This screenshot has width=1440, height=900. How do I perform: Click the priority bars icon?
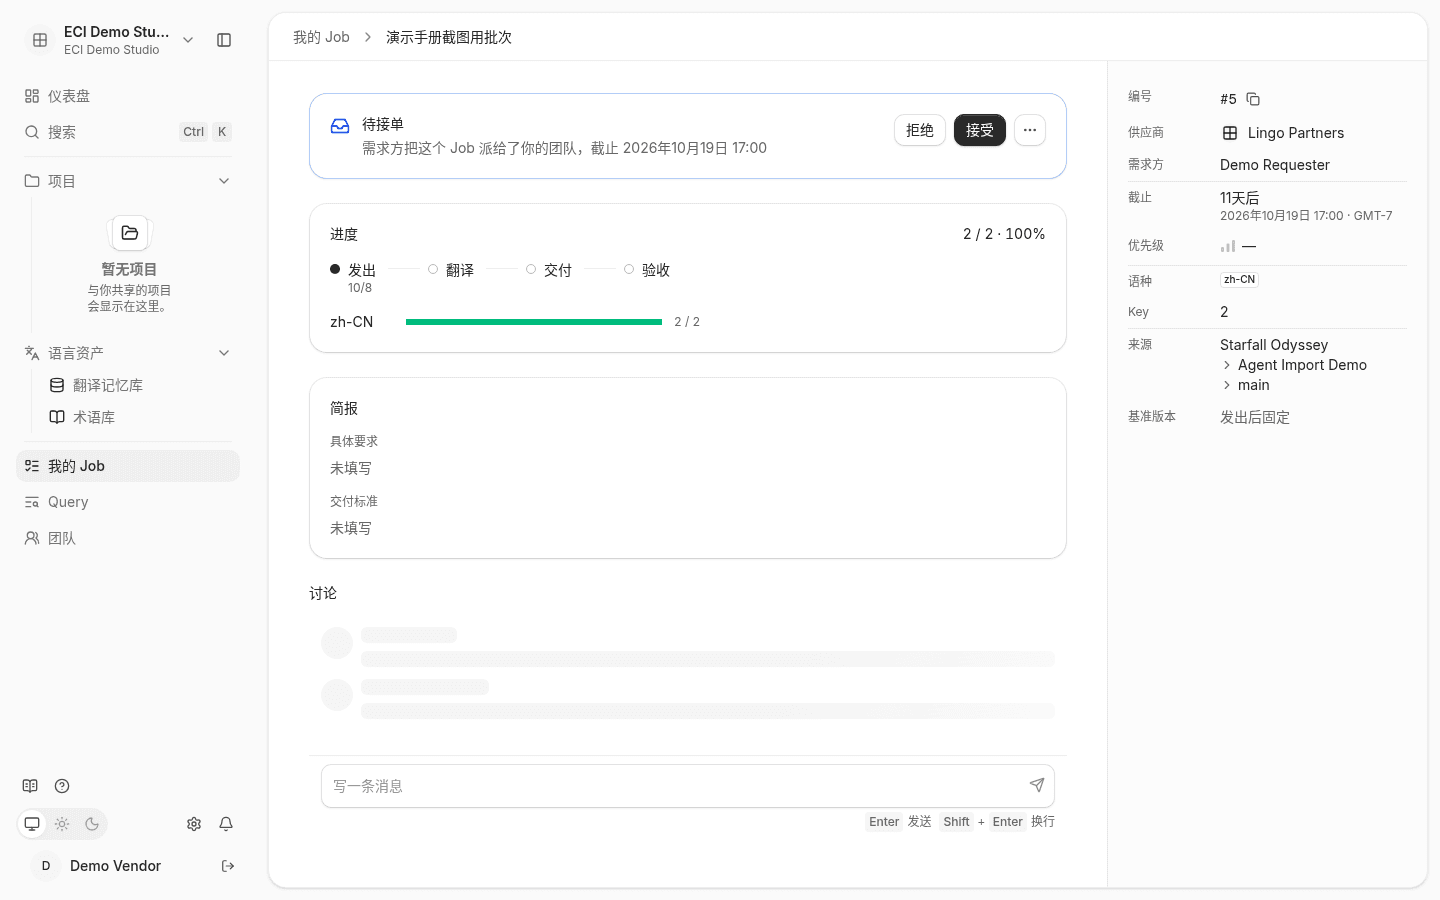point(1228,246)
